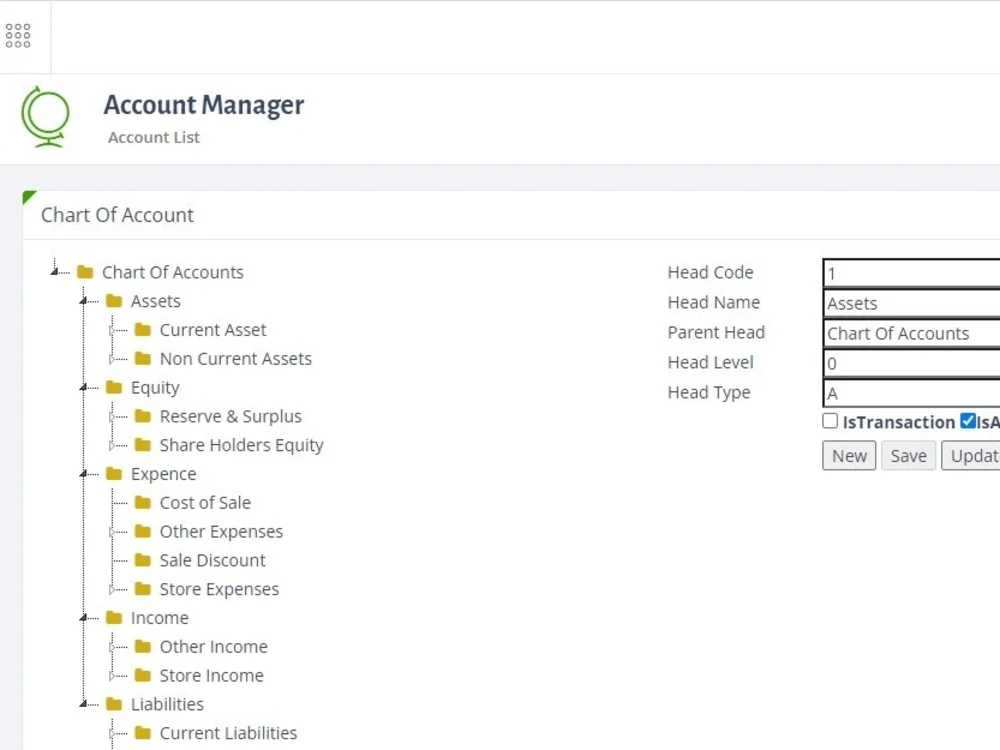Open the apps grid icon top left
This screenshot has width=1000, height=750.
(18, 35)
